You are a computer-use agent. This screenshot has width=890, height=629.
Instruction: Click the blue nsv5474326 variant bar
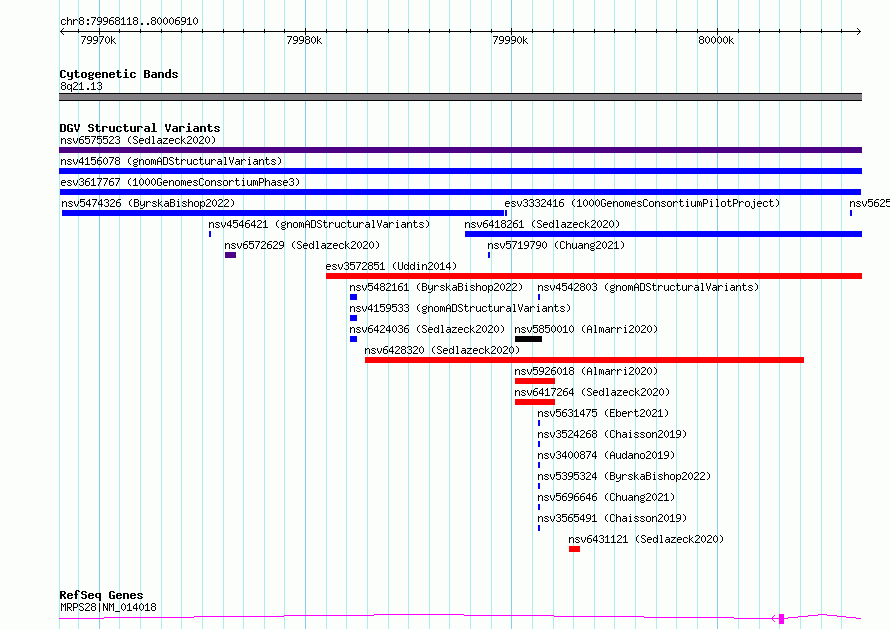coord(283,213)
